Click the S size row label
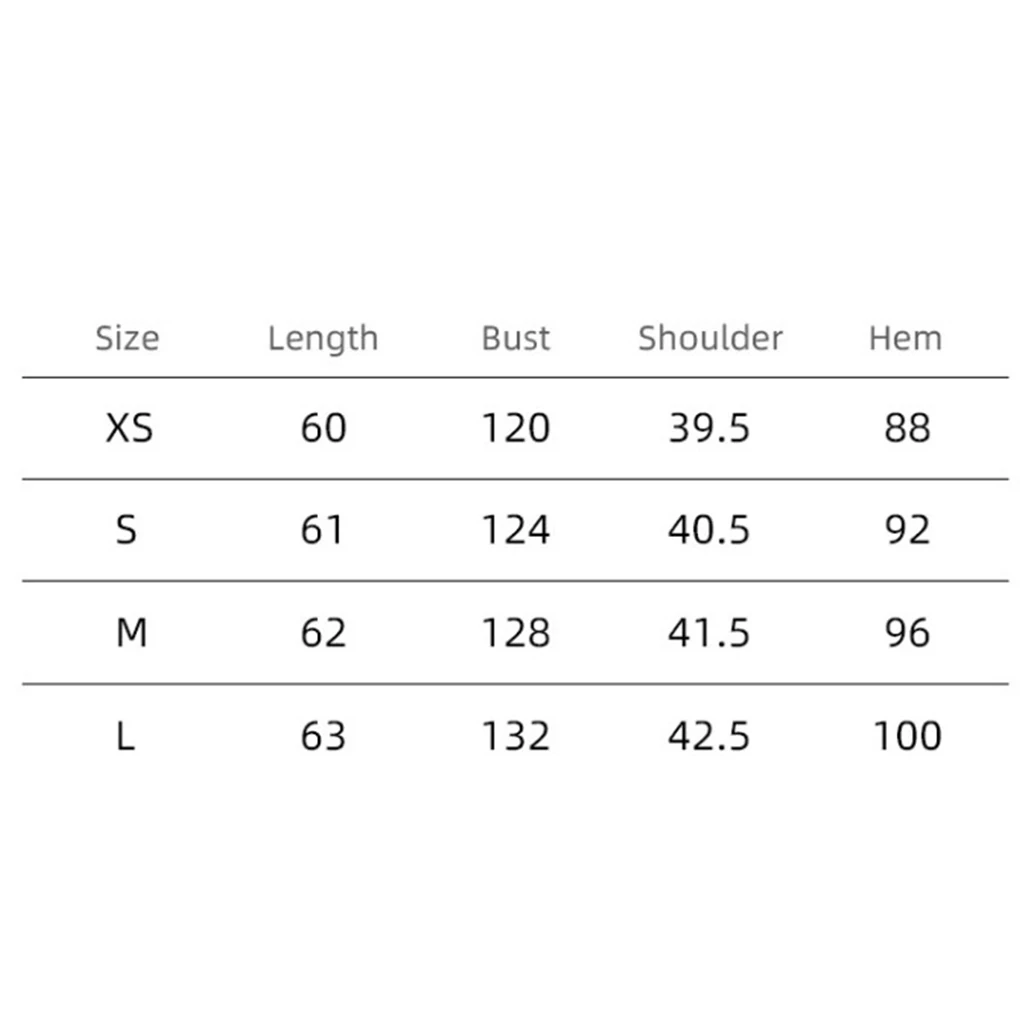Screen dimensions: 1020x1020 click(x=126, y=530)
